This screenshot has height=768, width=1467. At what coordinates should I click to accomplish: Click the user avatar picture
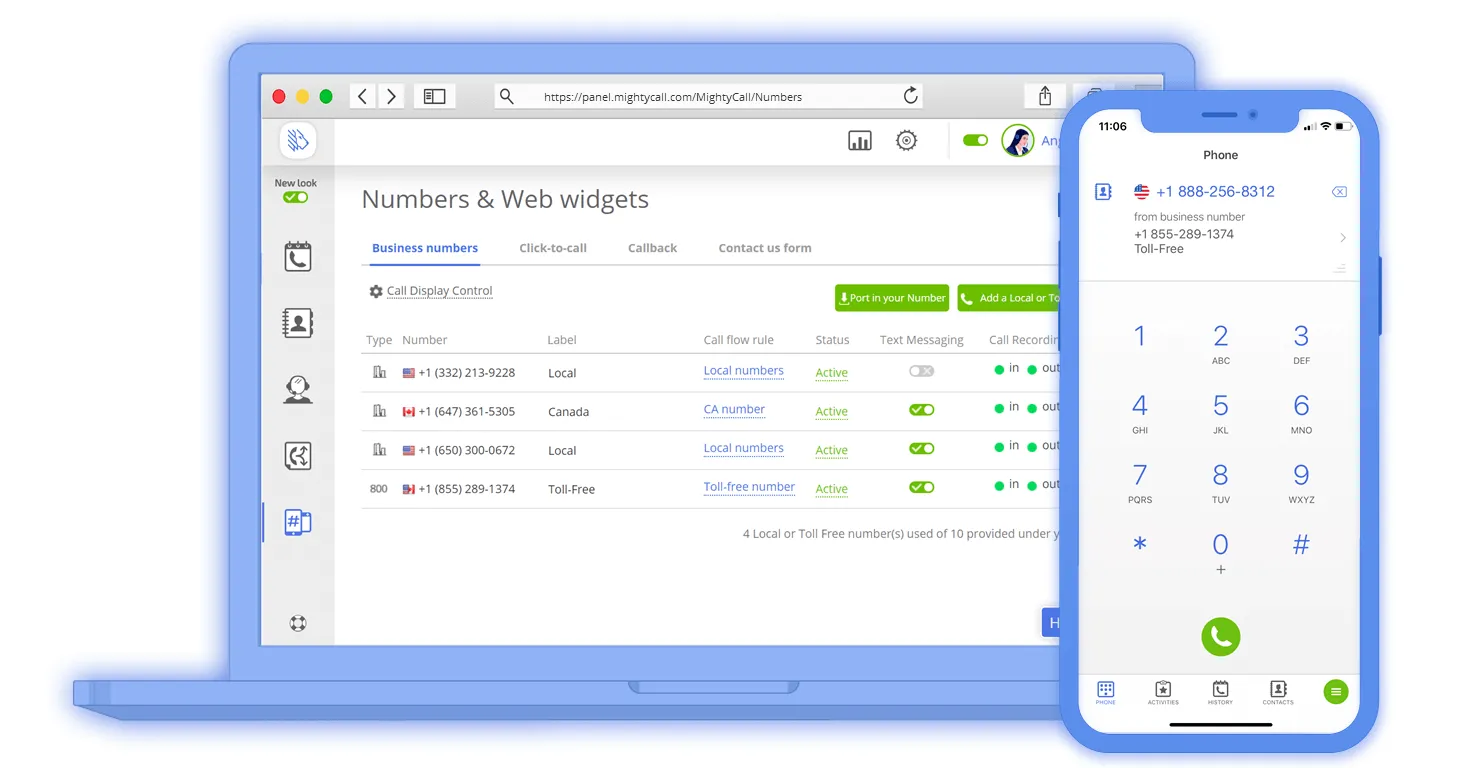(1017, 141)
